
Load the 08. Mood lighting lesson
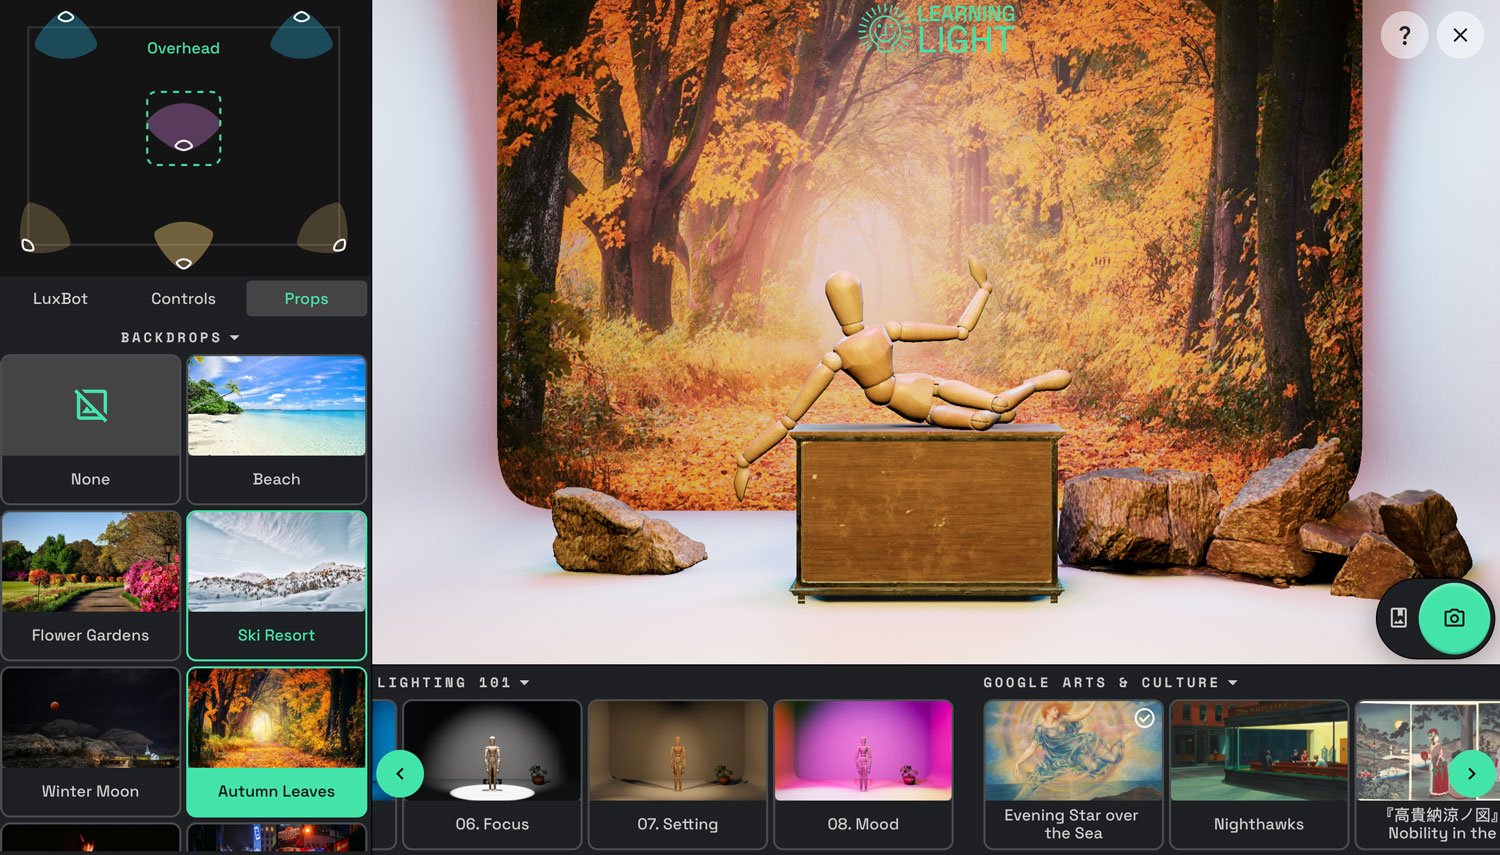tap(863, 774)
